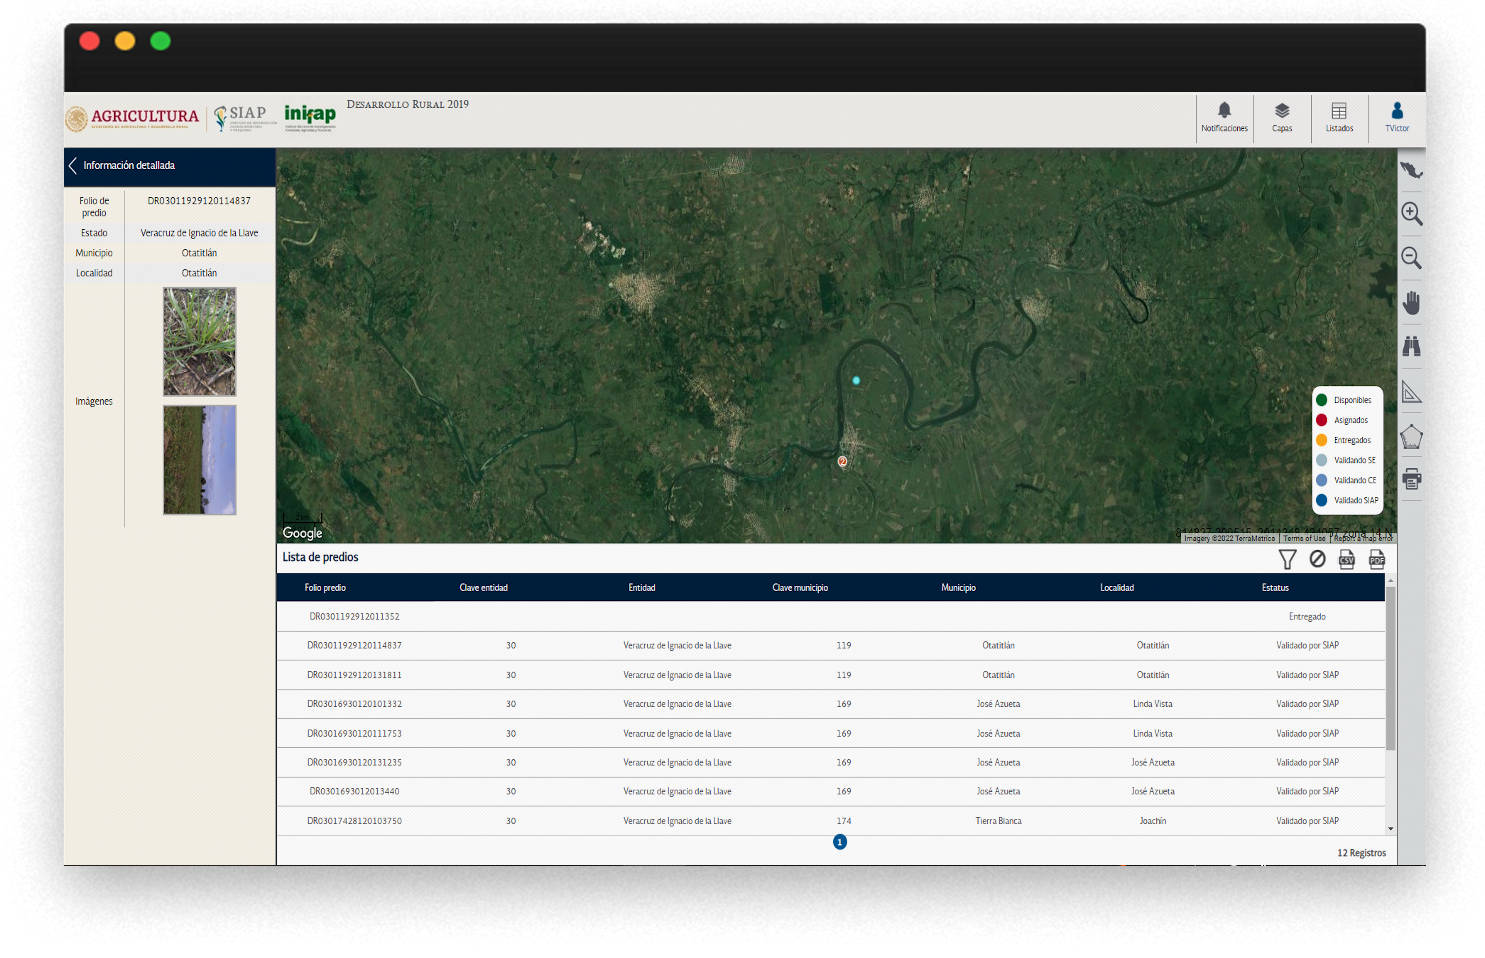Open the Notificaciones bell menu

[1224, 117]
